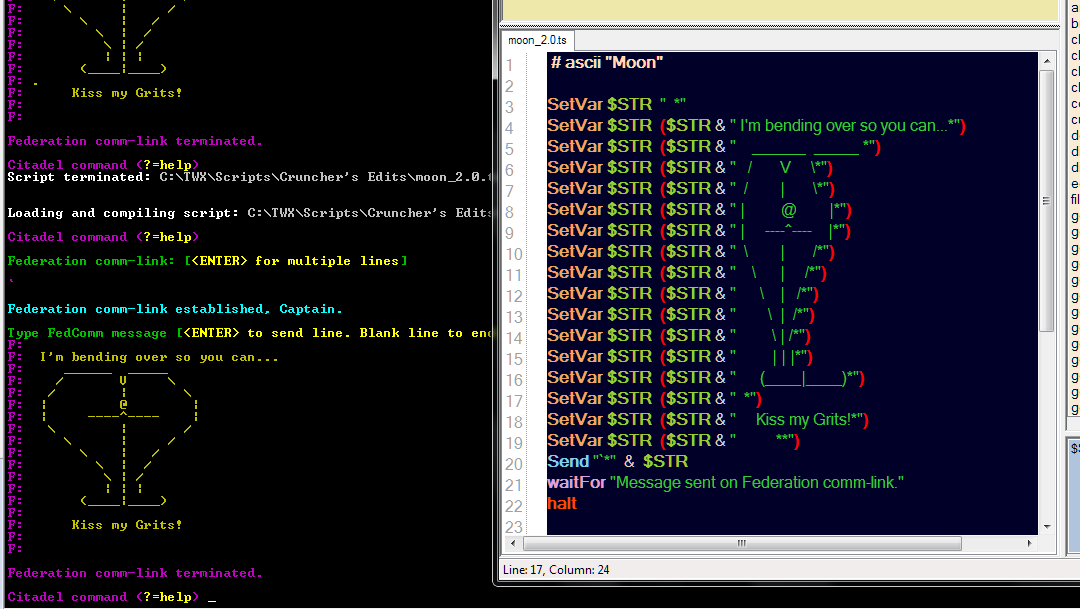The height and width of the screenshot is (609, 1080).
Task: Click the halt command on line 22
Action: 561,503
